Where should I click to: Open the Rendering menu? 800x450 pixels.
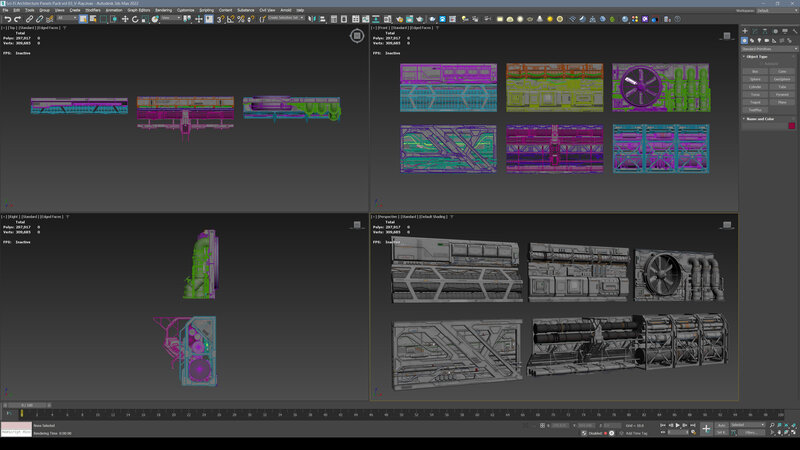163,10
